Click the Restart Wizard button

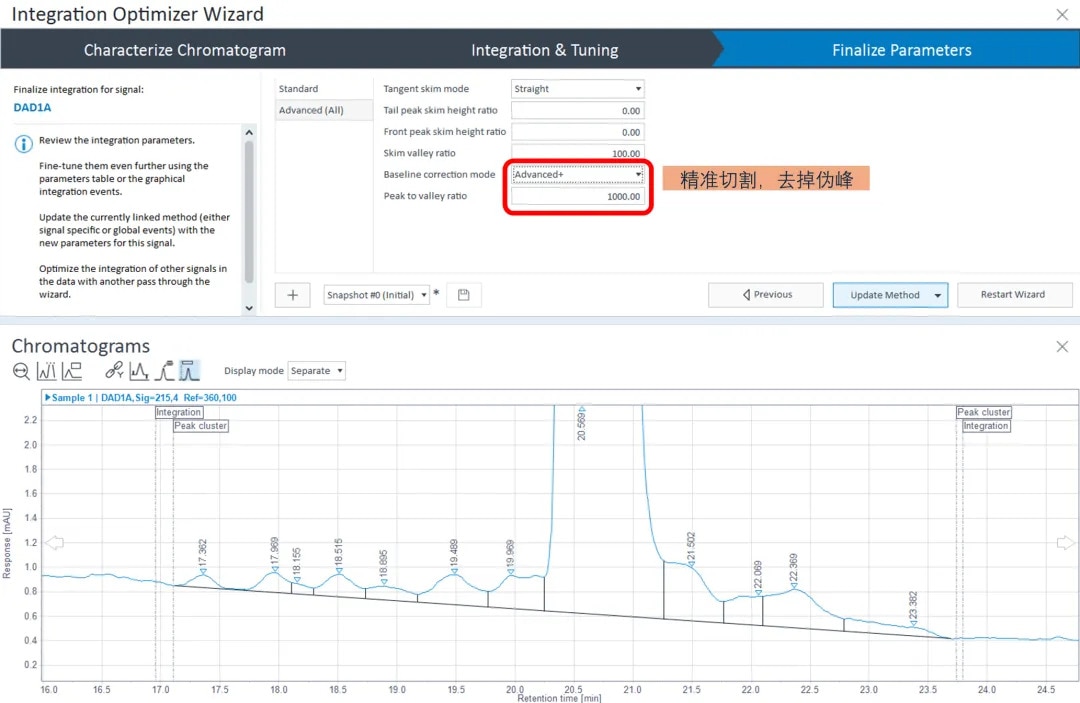point(1012,295)
